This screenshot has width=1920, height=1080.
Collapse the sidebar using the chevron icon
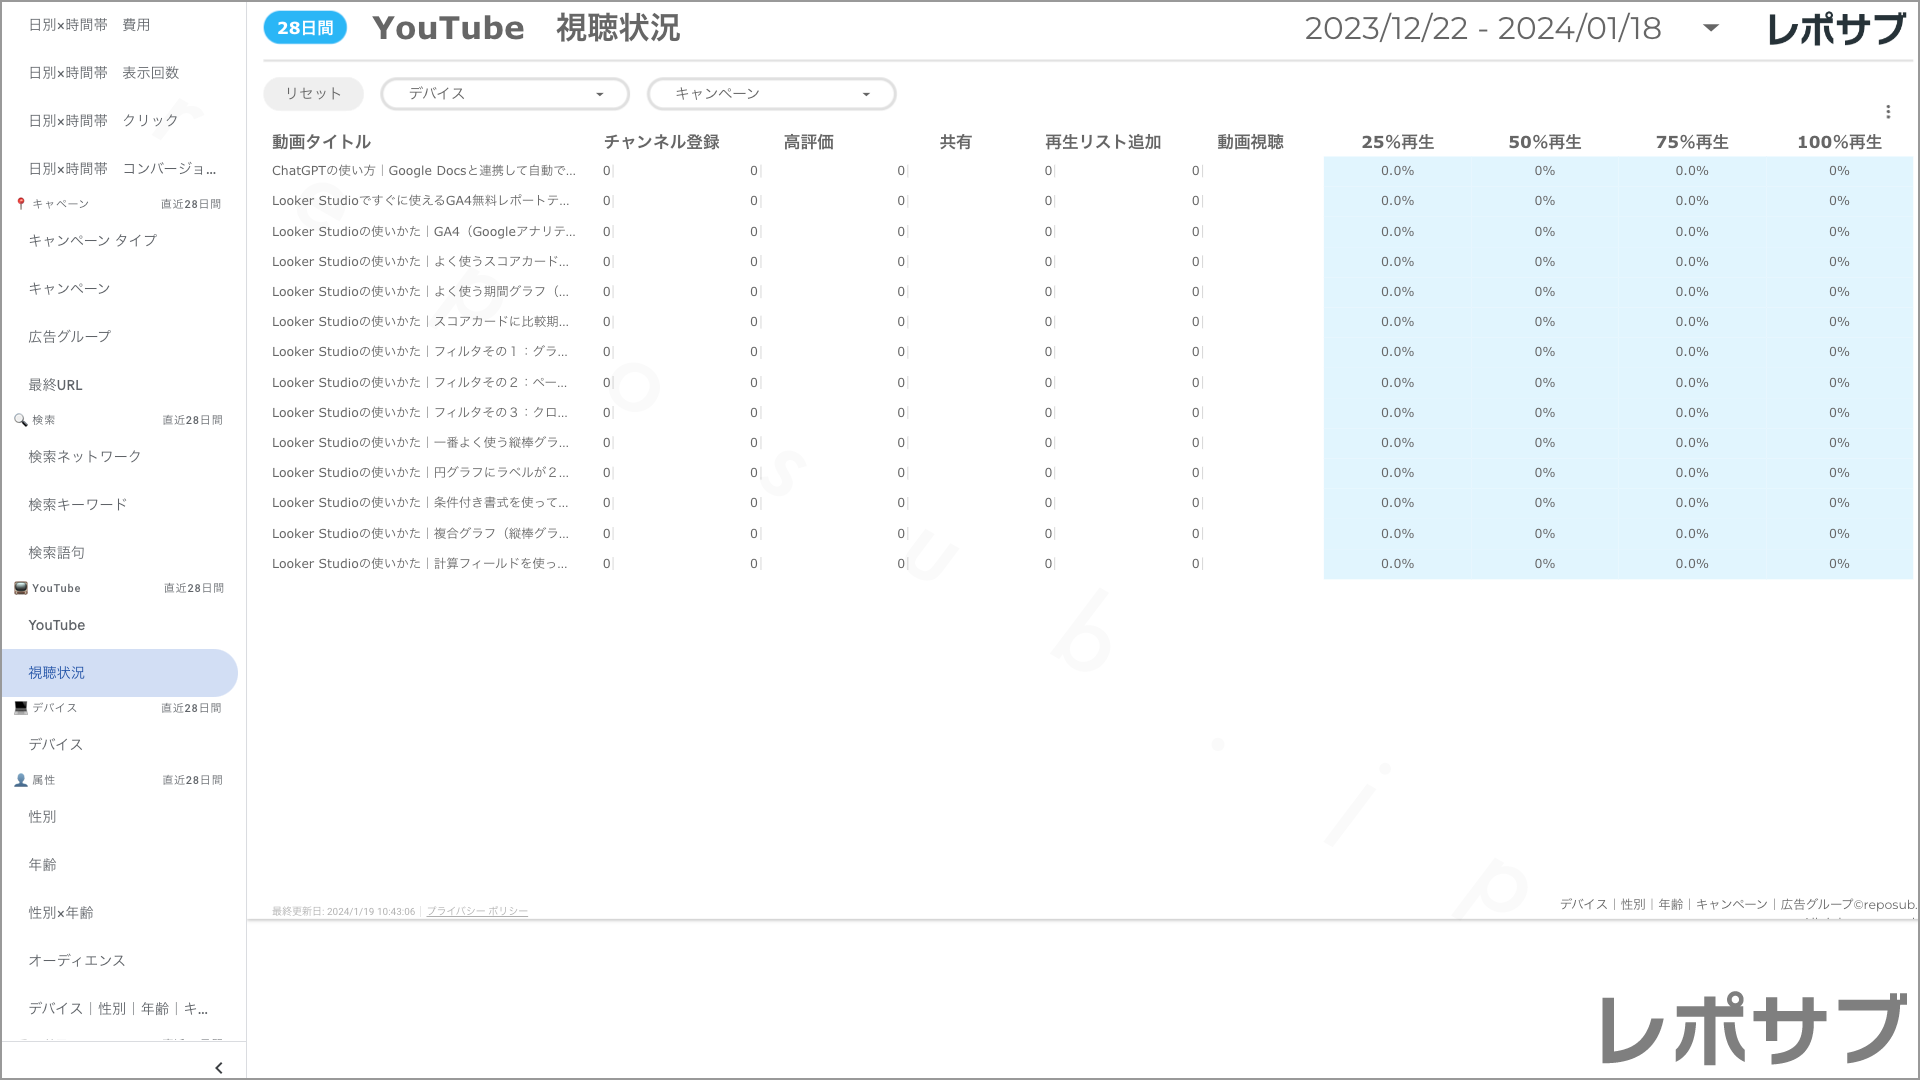tap(218, 1067)
